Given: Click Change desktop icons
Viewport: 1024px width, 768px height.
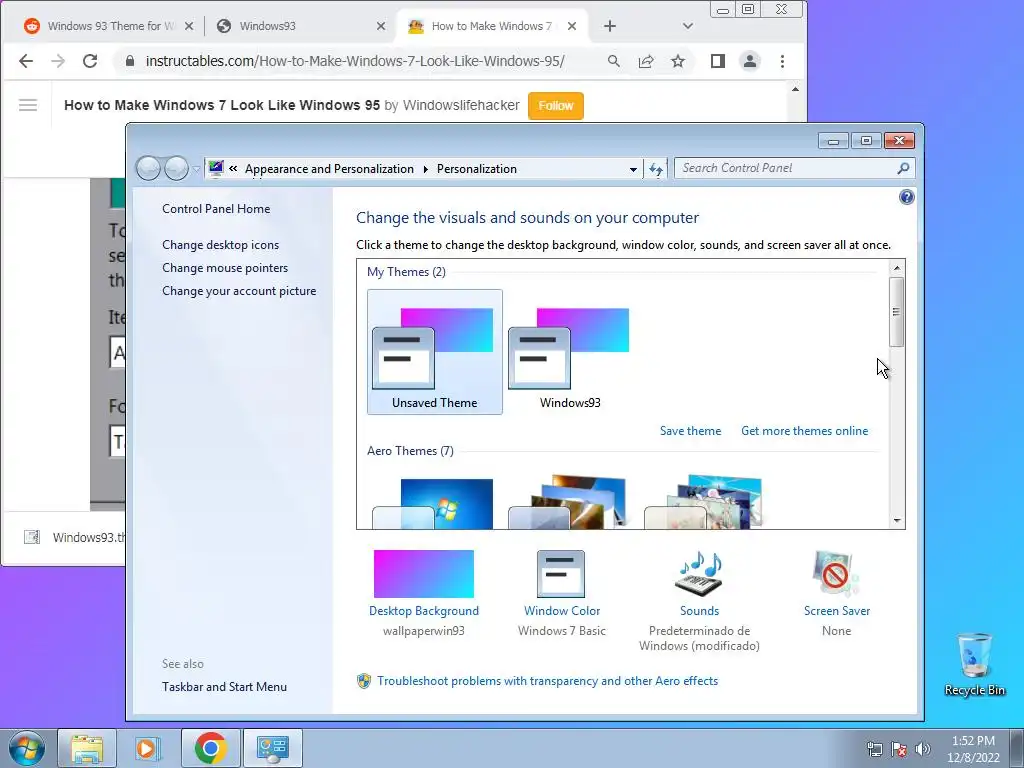Looking at the screenshot, I should coord(220,245).
